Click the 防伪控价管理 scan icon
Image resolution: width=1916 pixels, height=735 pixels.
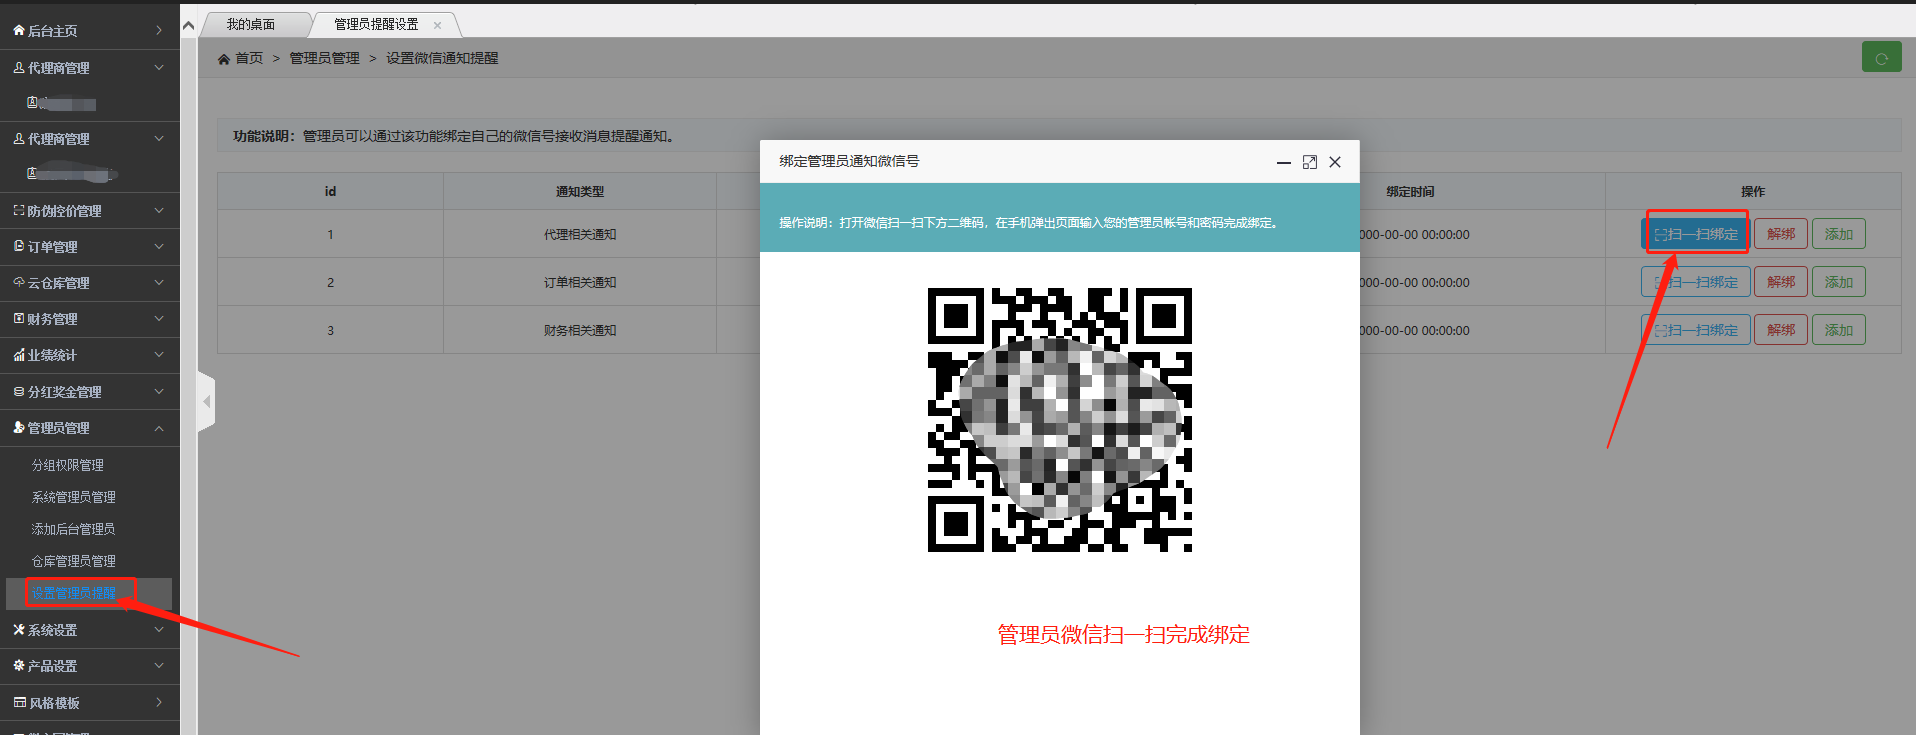point(19,211)
